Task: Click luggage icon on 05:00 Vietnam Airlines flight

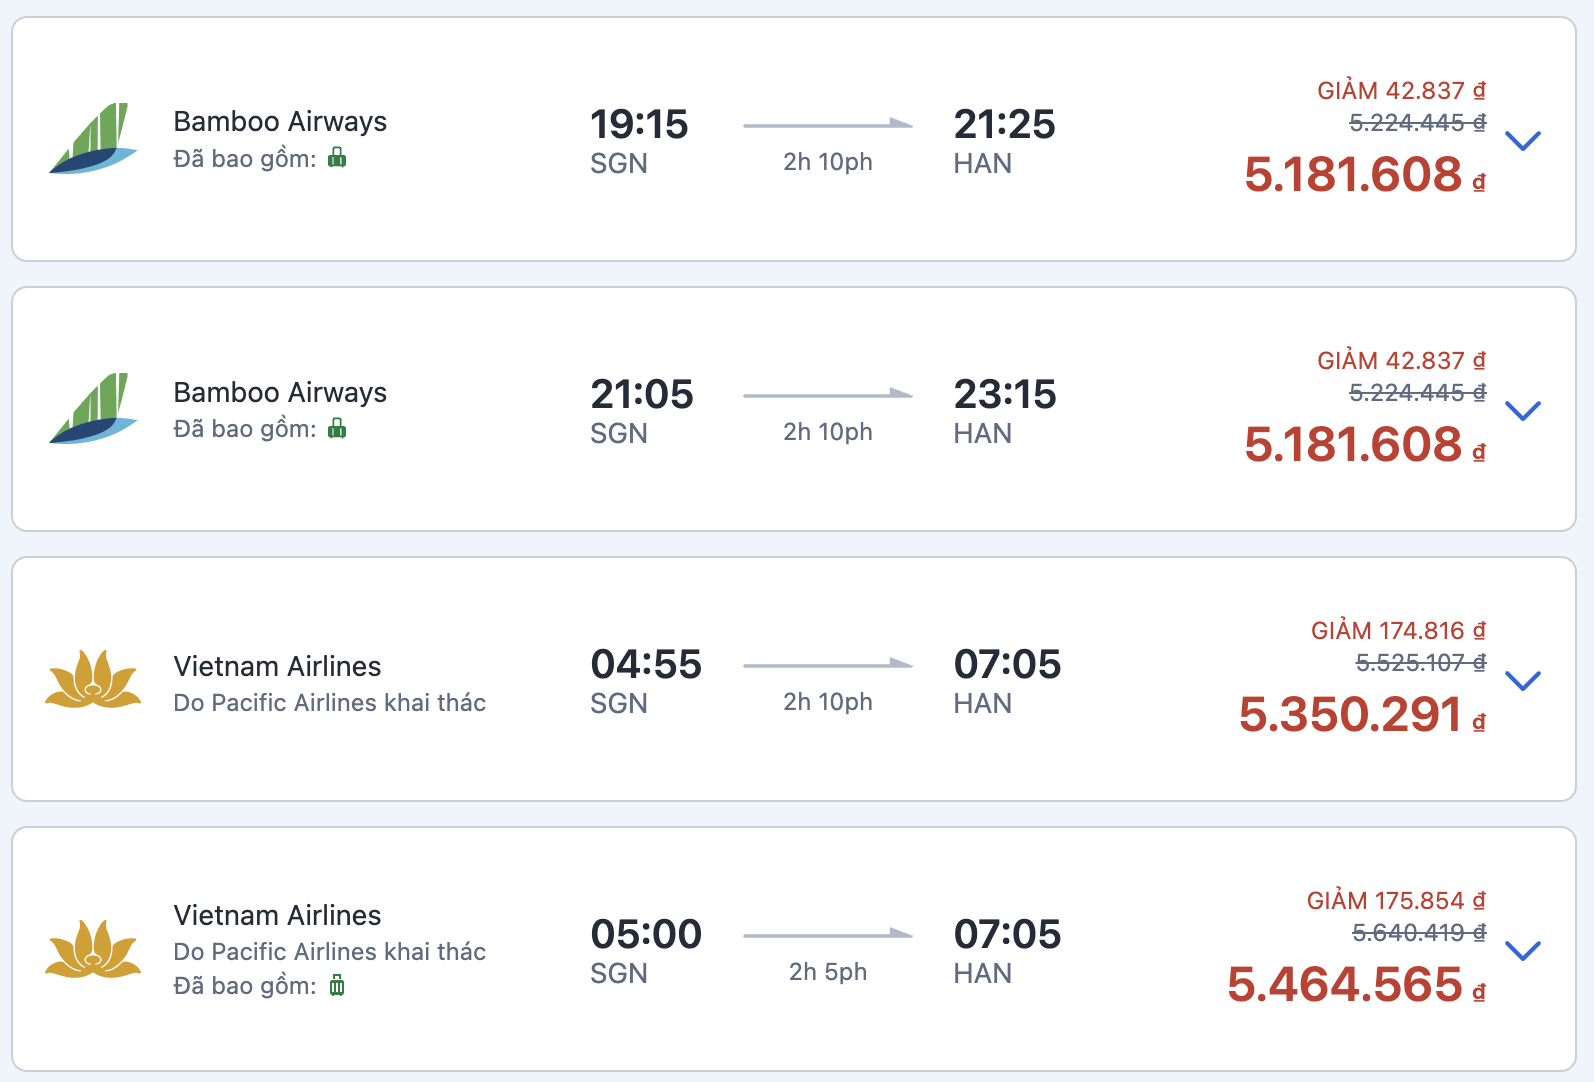Action: coord(337,986)
